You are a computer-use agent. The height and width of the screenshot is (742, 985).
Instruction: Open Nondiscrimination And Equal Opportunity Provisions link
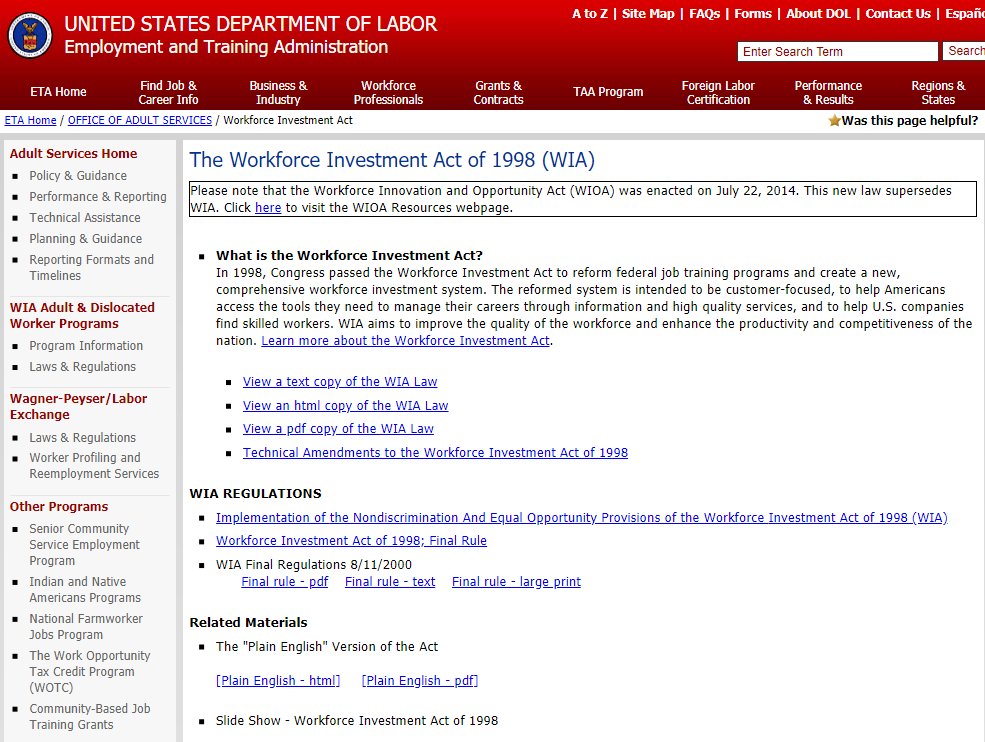point(582,518)
